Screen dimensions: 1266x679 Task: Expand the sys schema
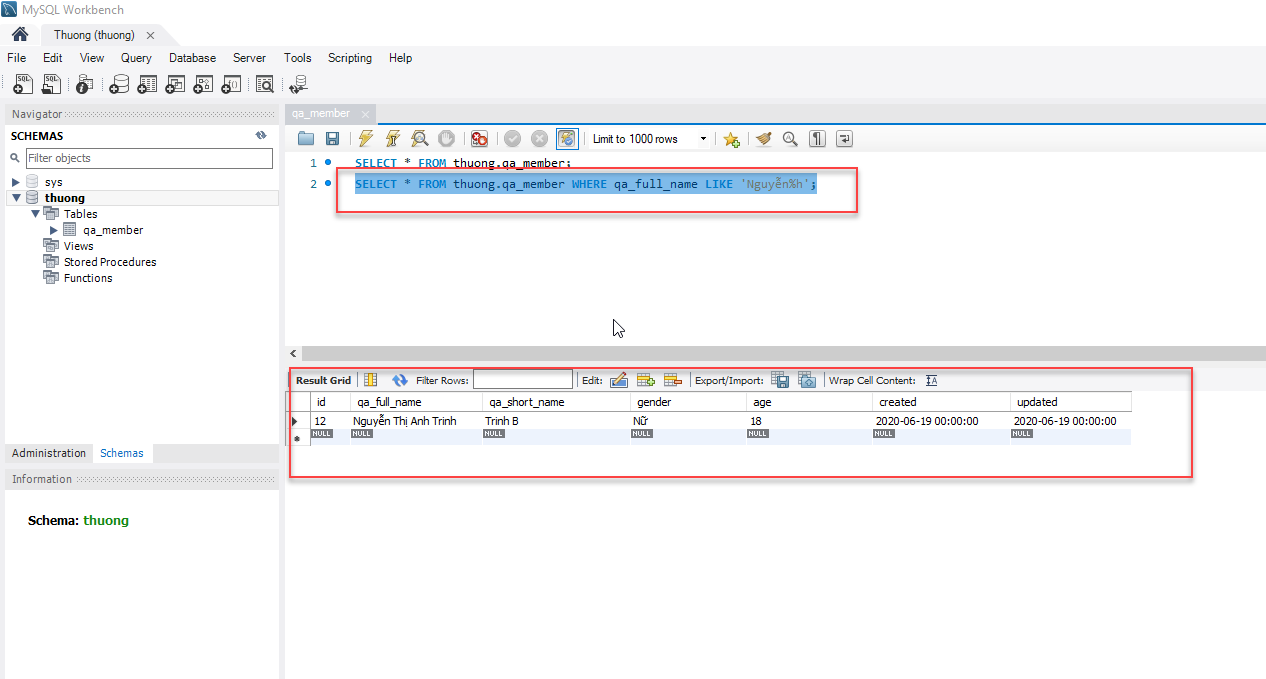[x=16, y=182]
